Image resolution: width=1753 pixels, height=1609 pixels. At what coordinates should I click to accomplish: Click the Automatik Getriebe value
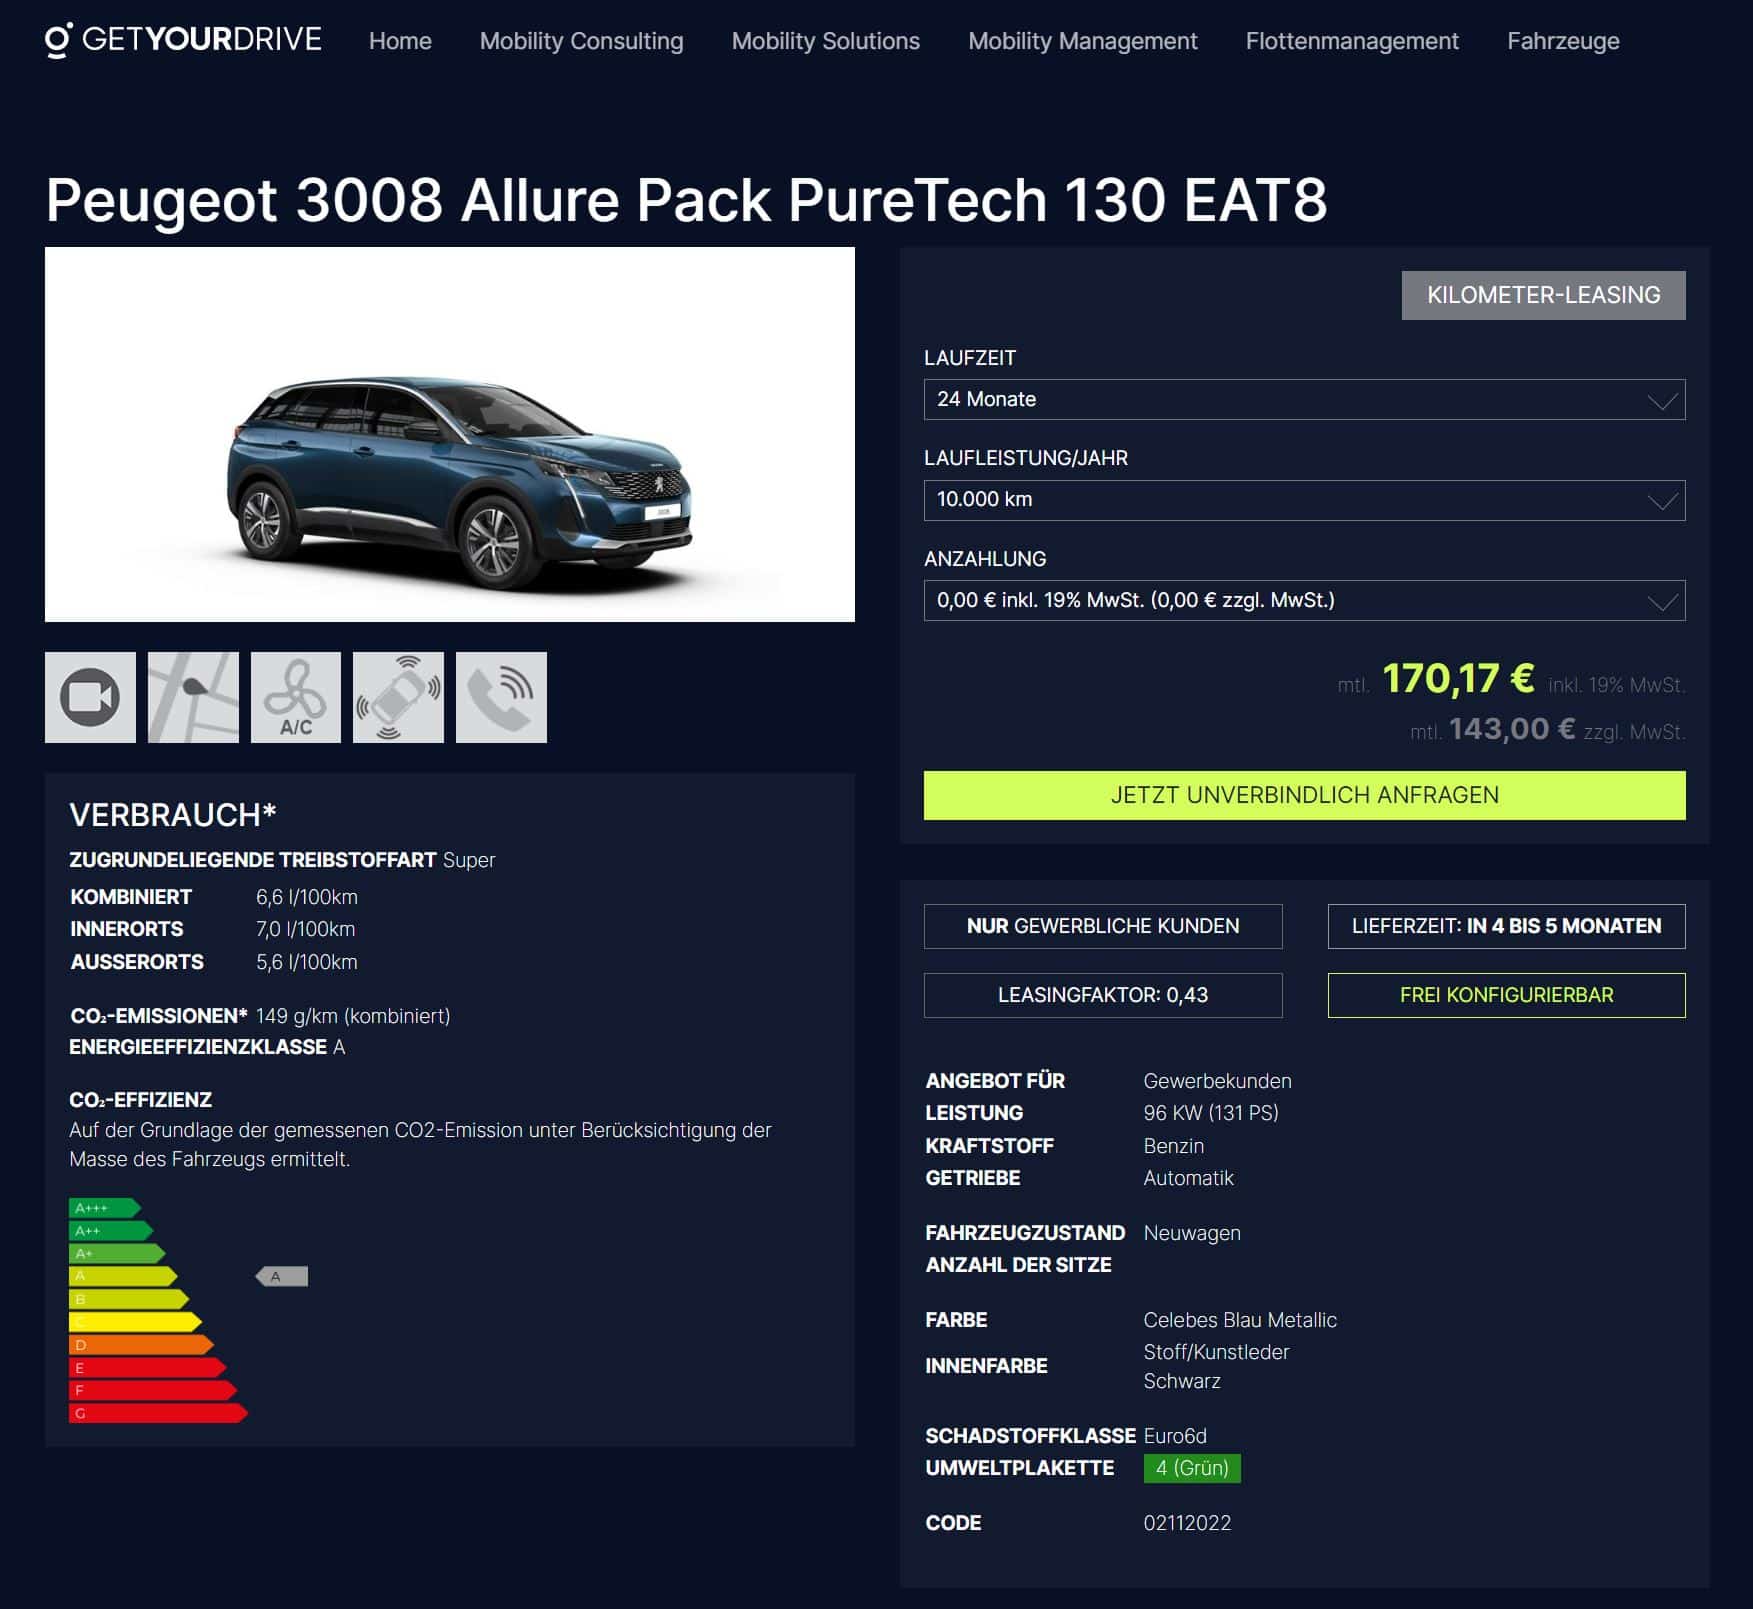1189,1178
